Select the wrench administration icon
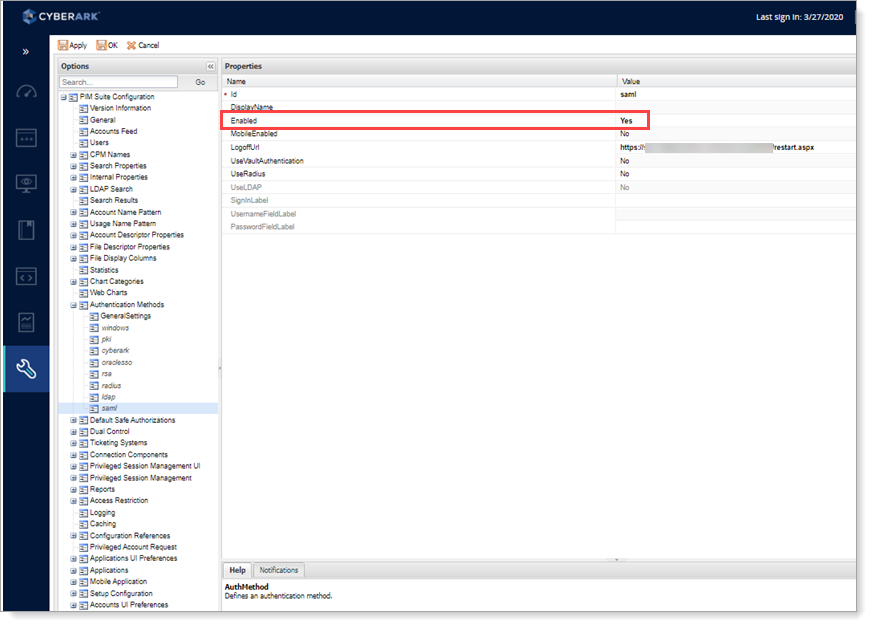 (x=26, y=369)
